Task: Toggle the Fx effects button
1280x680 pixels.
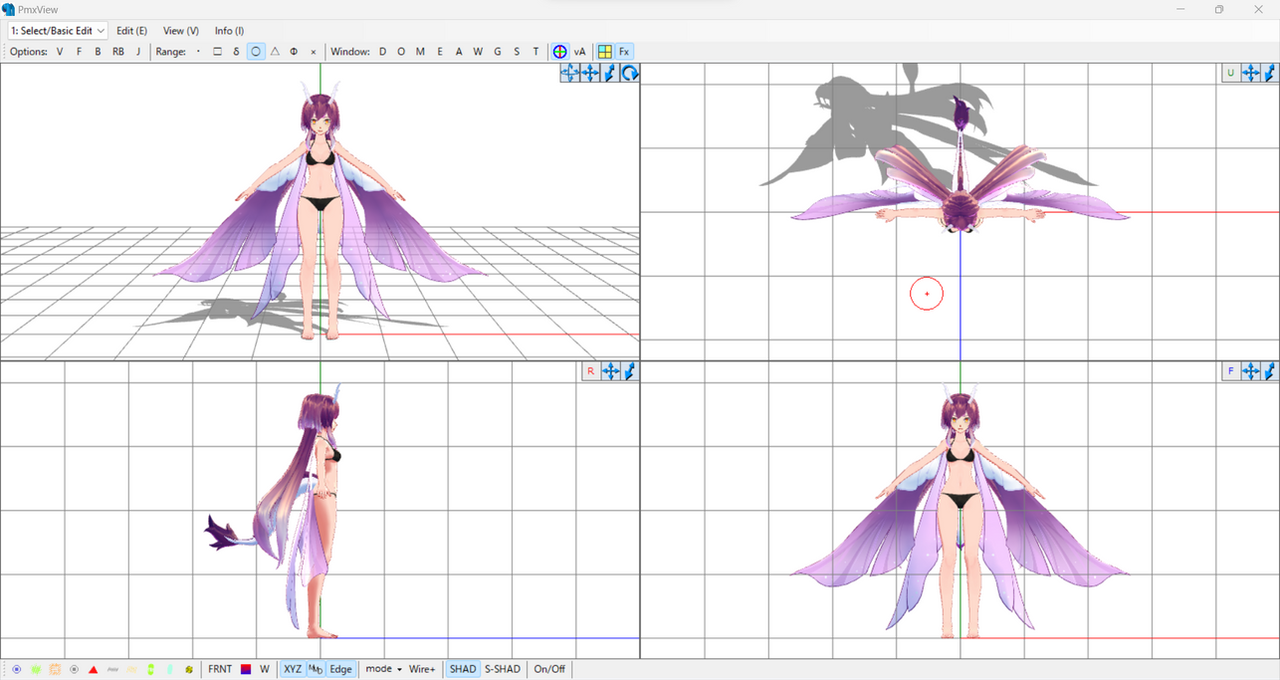Action: (x=624, y=52)
